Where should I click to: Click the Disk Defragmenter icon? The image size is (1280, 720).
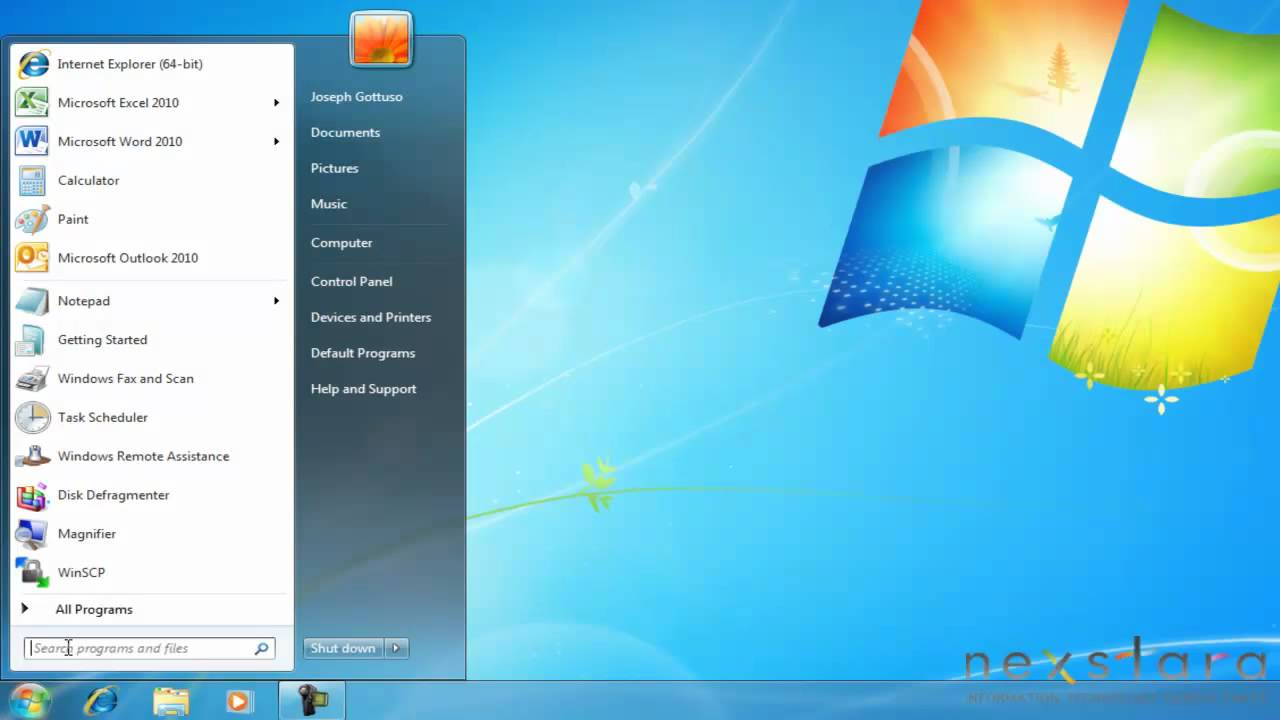click(x=32, y=495)
